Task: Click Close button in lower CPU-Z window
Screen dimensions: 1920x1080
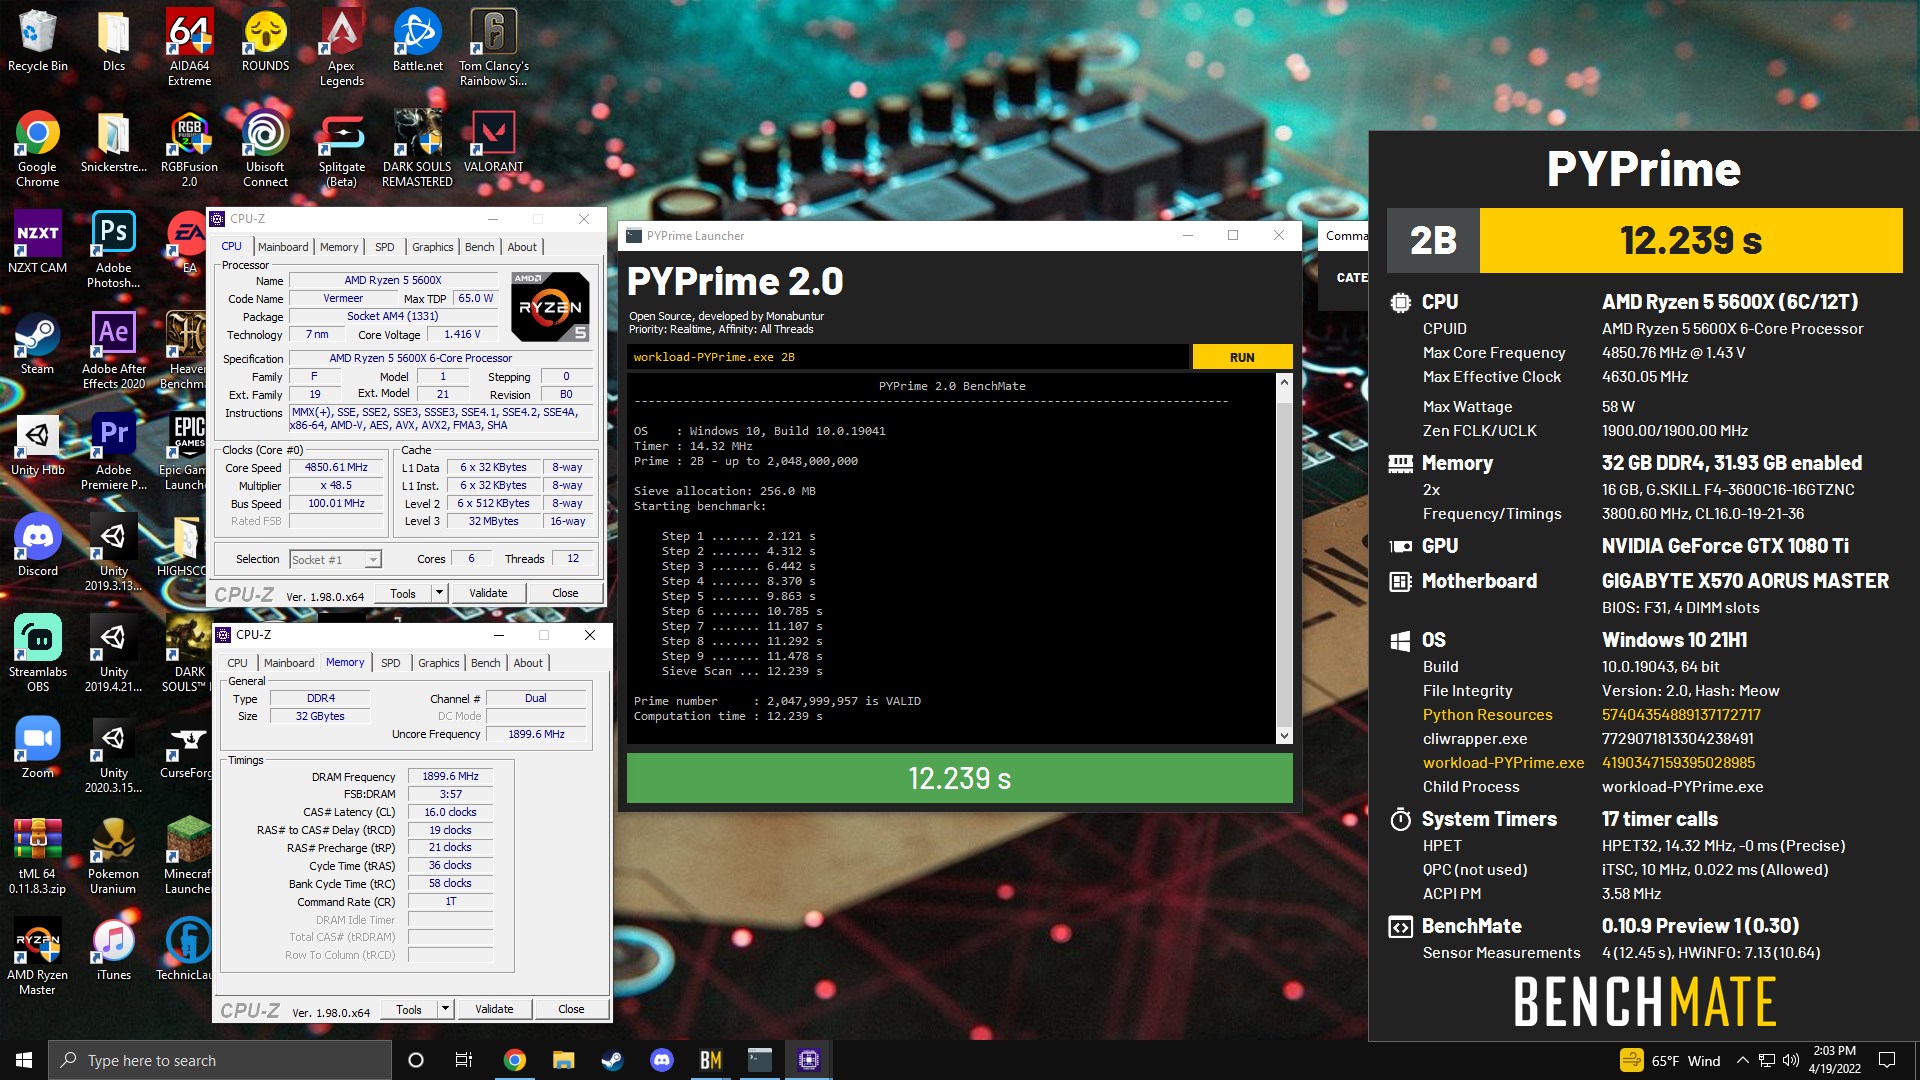Action: [571, 1009]
